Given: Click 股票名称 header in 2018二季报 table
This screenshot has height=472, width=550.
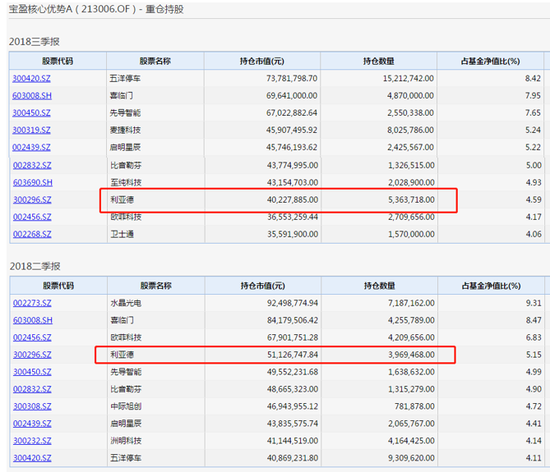Looking at the screenshot, I should [156, 285].
